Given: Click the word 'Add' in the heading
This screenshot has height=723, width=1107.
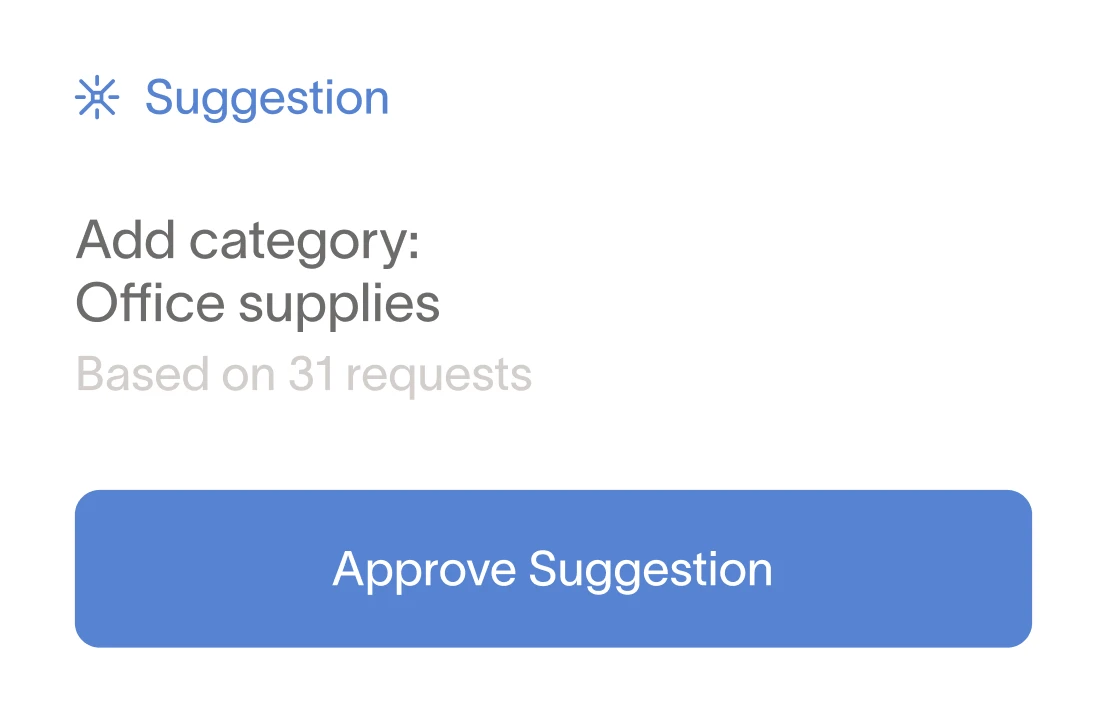Looking at the screenshot, I should click(126, 239).
